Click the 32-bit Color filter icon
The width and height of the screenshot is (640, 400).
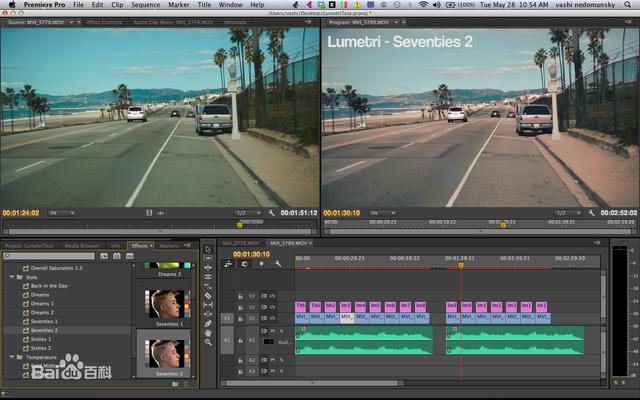pyautogui.click(x=117, y=256)
